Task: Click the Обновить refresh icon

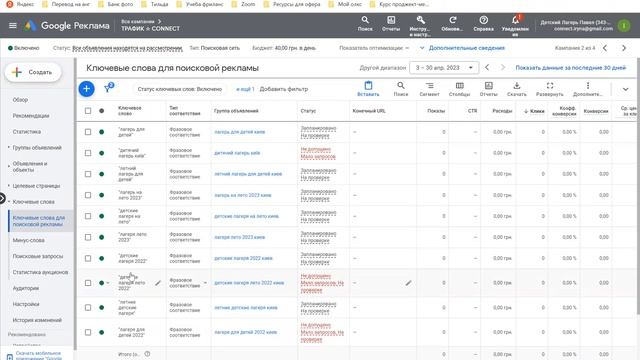Action: point(452,23)
